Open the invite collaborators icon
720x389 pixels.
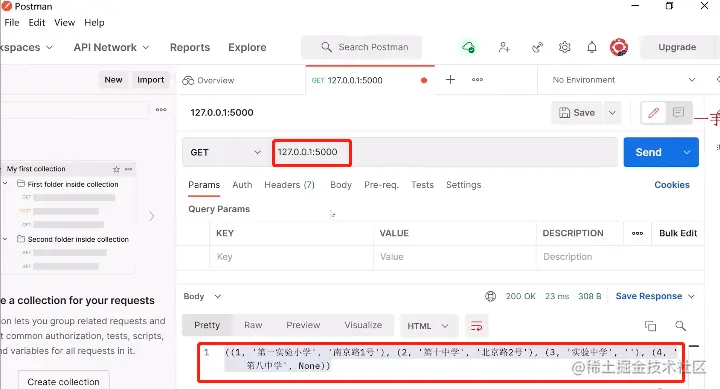pos(504,47)
